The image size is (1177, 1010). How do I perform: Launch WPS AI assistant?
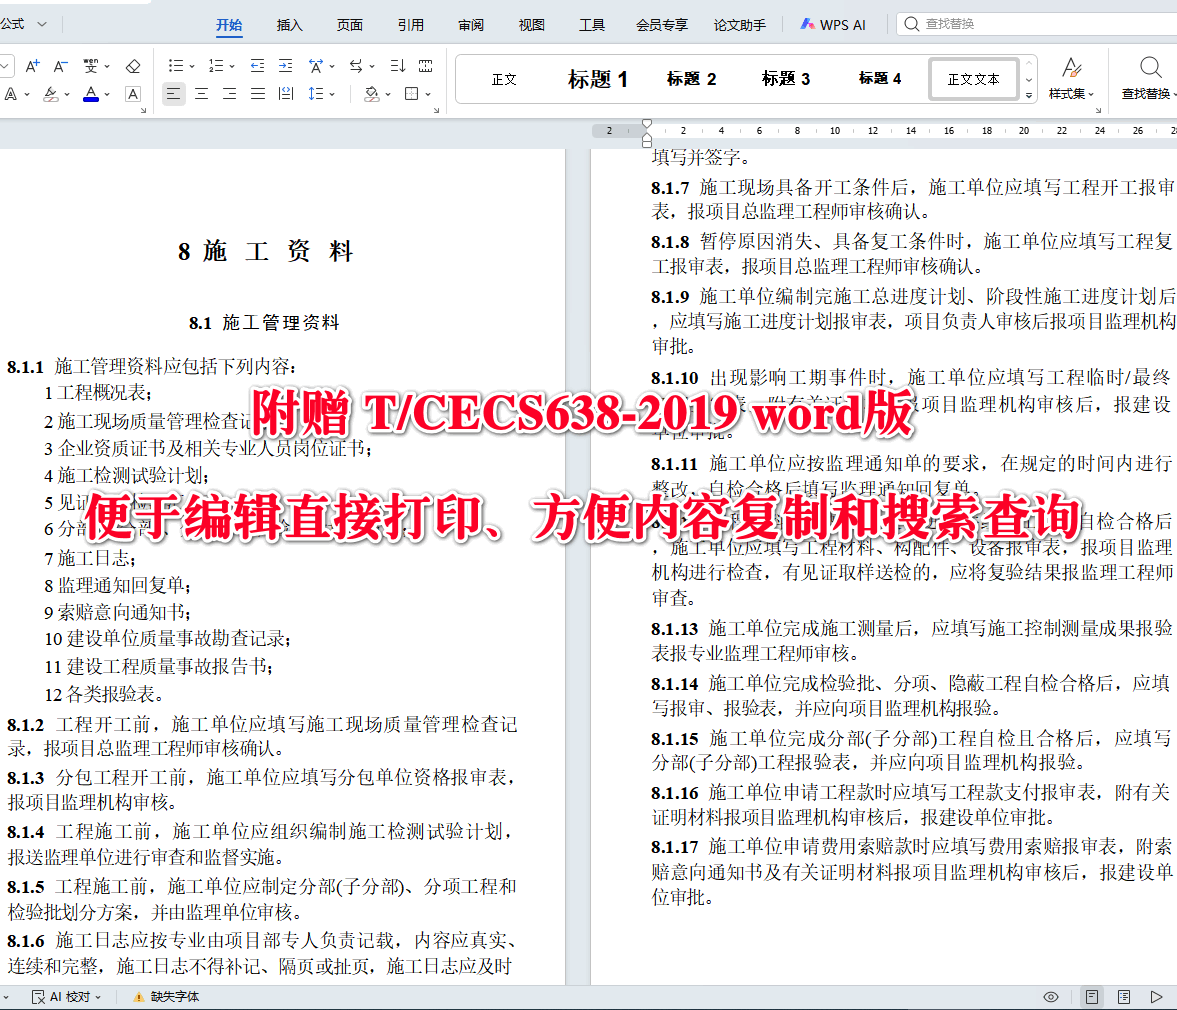(832, 25)
